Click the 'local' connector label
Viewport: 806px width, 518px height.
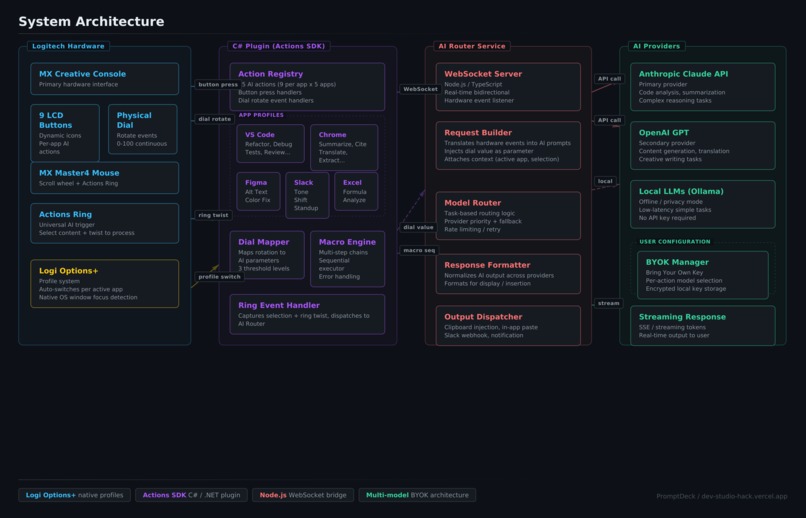coord(605,181)
